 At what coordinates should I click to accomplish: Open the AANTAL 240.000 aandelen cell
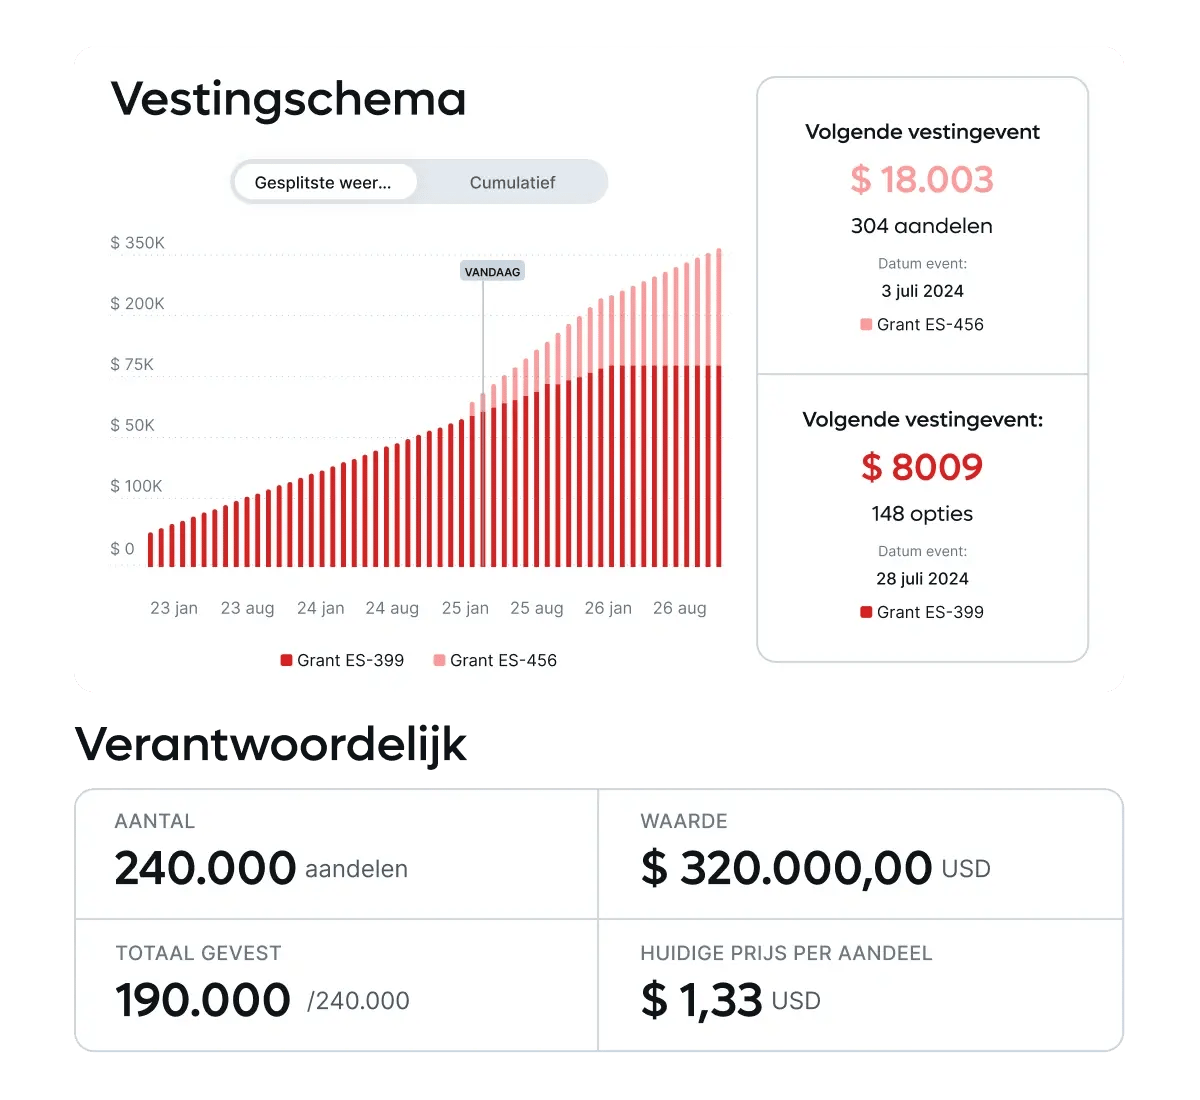337,854
